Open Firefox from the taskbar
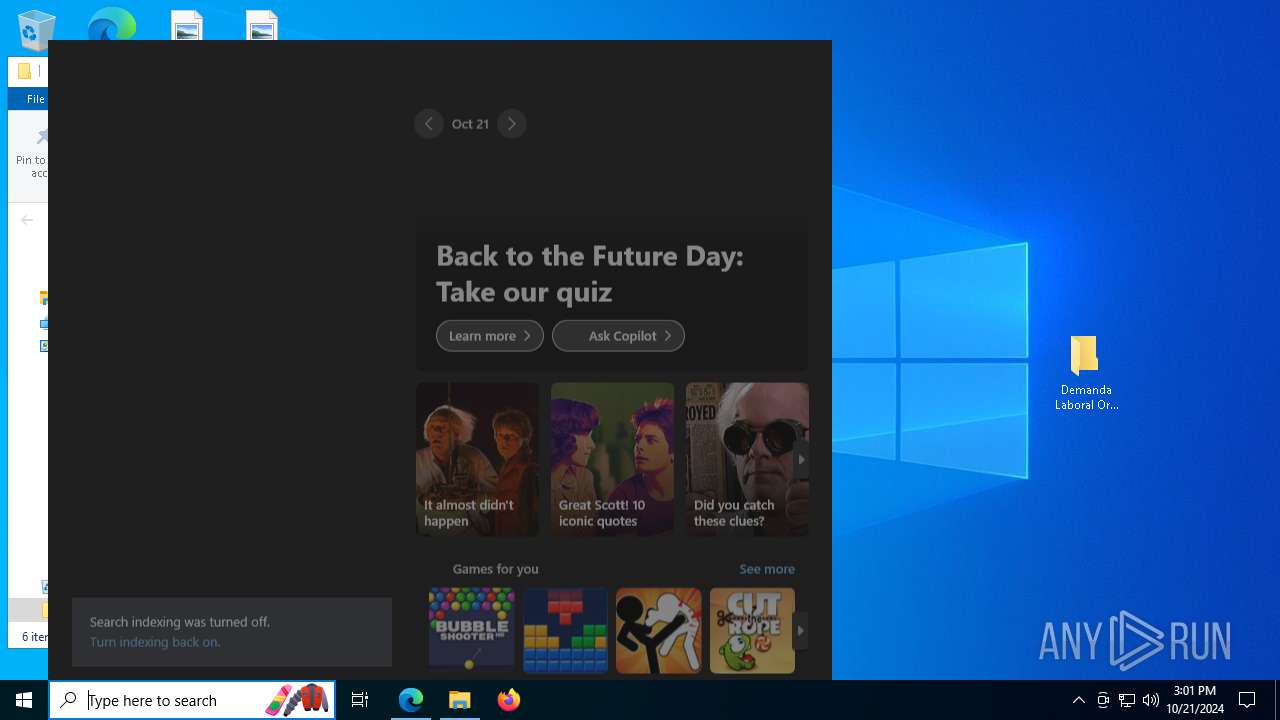 (x=509, y=700)
